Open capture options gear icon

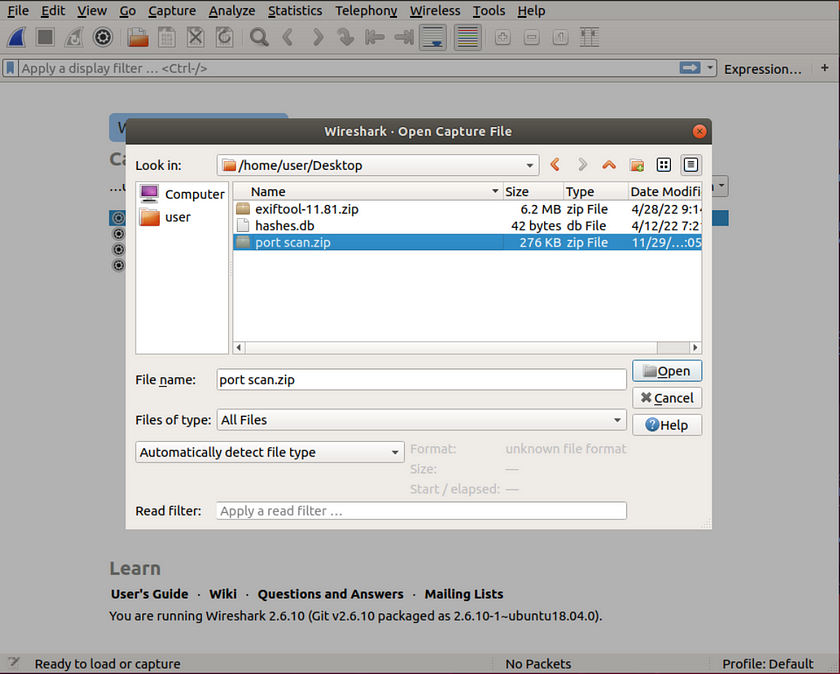(103, 38)
